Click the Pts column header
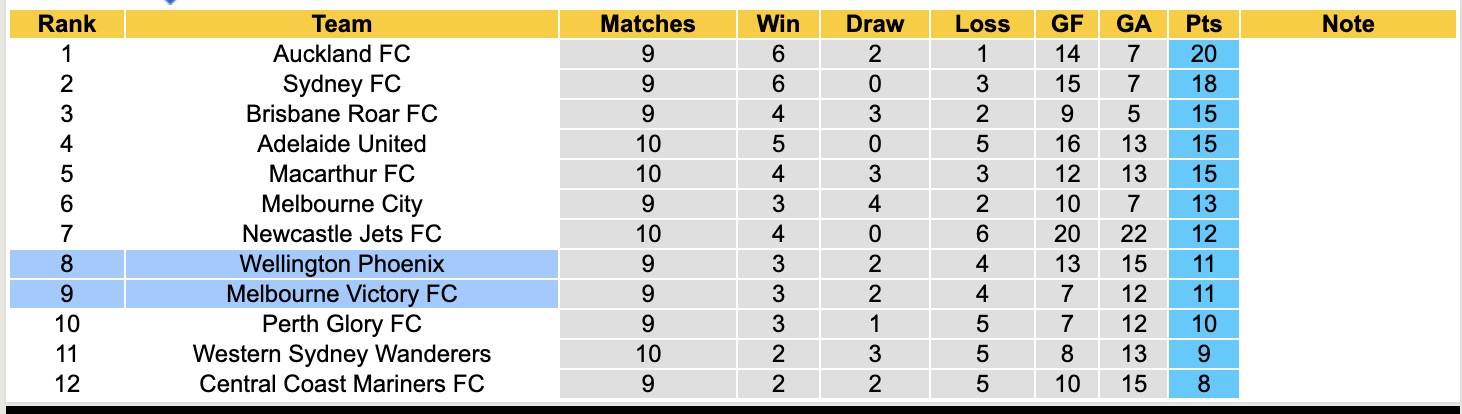The width and height of the screenshot is (1462, 414). pos(1204,24)
